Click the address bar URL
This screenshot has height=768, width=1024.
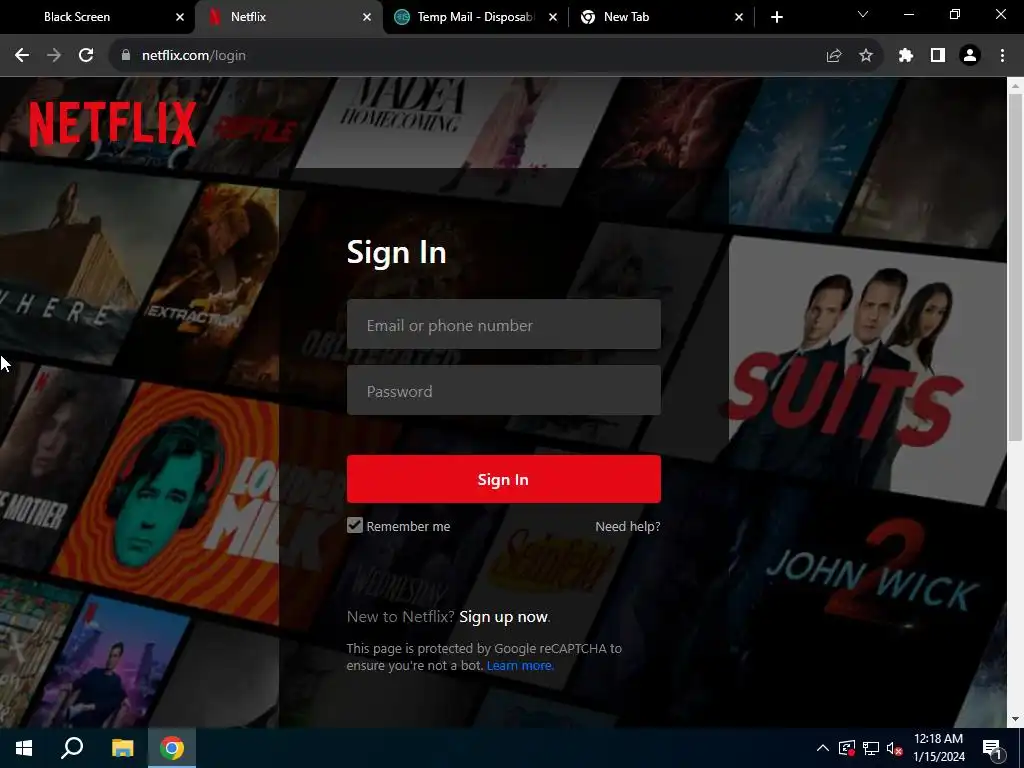point(194,56)
